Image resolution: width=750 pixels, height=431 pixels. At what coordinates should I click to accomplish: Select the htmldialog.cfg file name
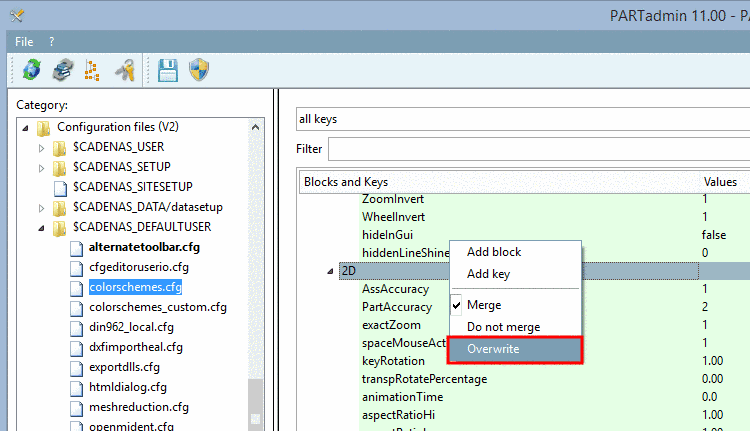click(128, 387)
